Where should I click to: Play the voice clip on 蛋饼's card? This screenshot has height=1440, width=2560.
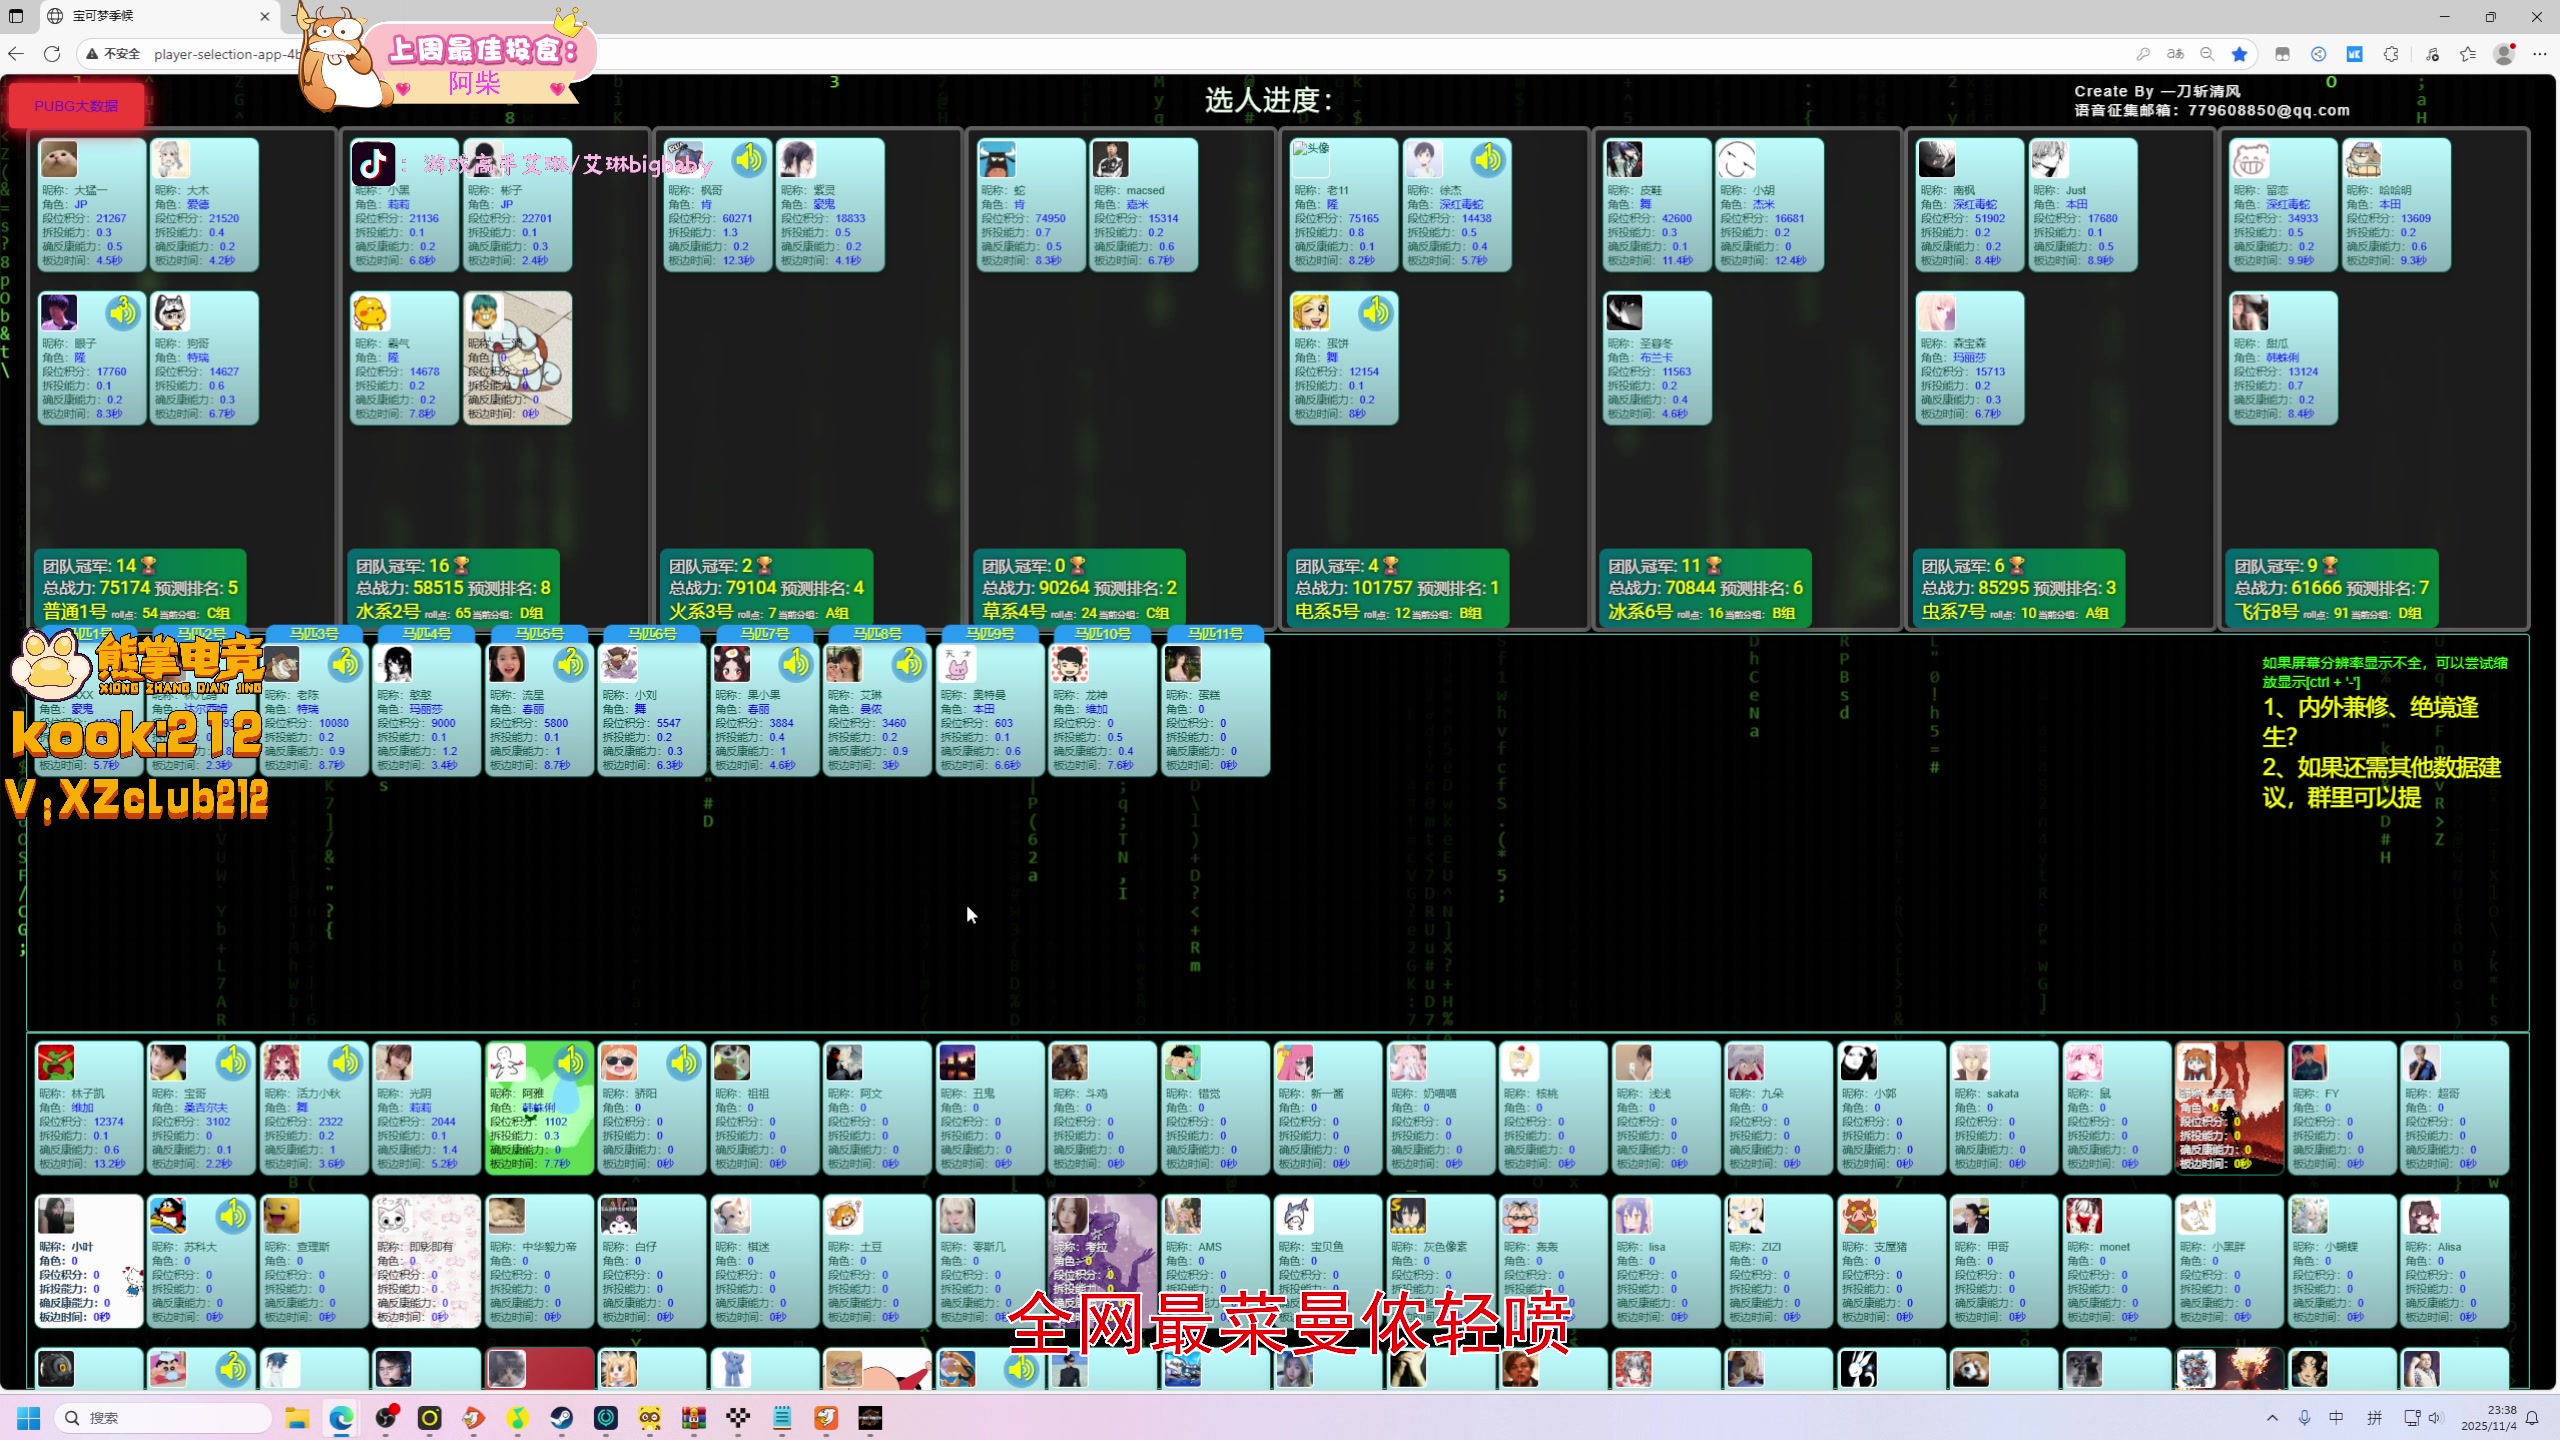[1375, 312]
